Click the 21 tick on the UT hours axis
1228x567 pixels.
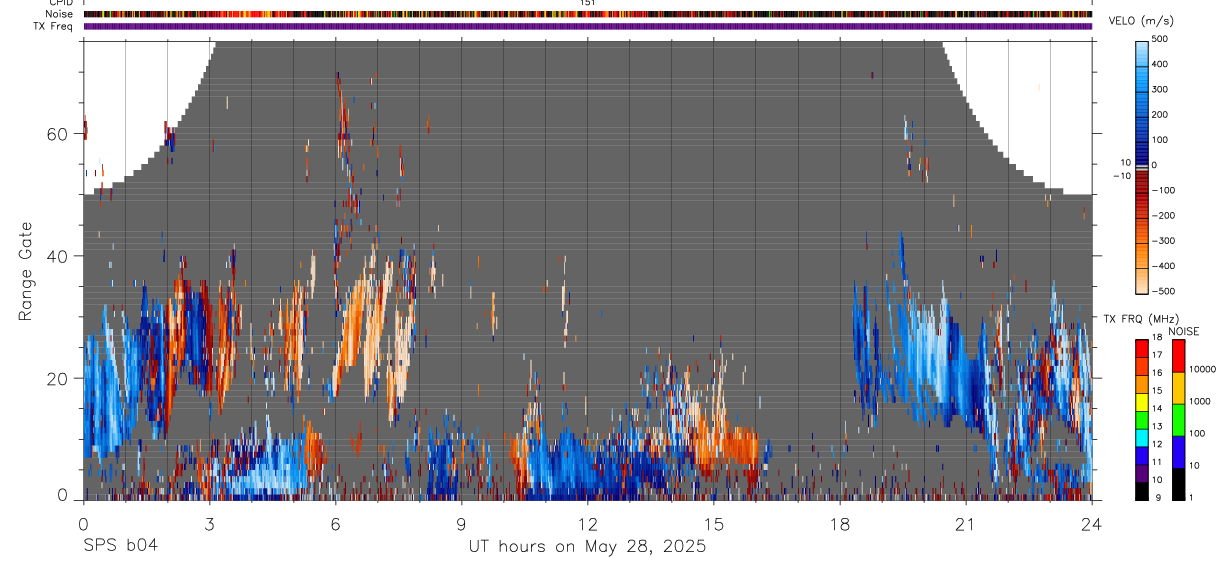(966, 523)
